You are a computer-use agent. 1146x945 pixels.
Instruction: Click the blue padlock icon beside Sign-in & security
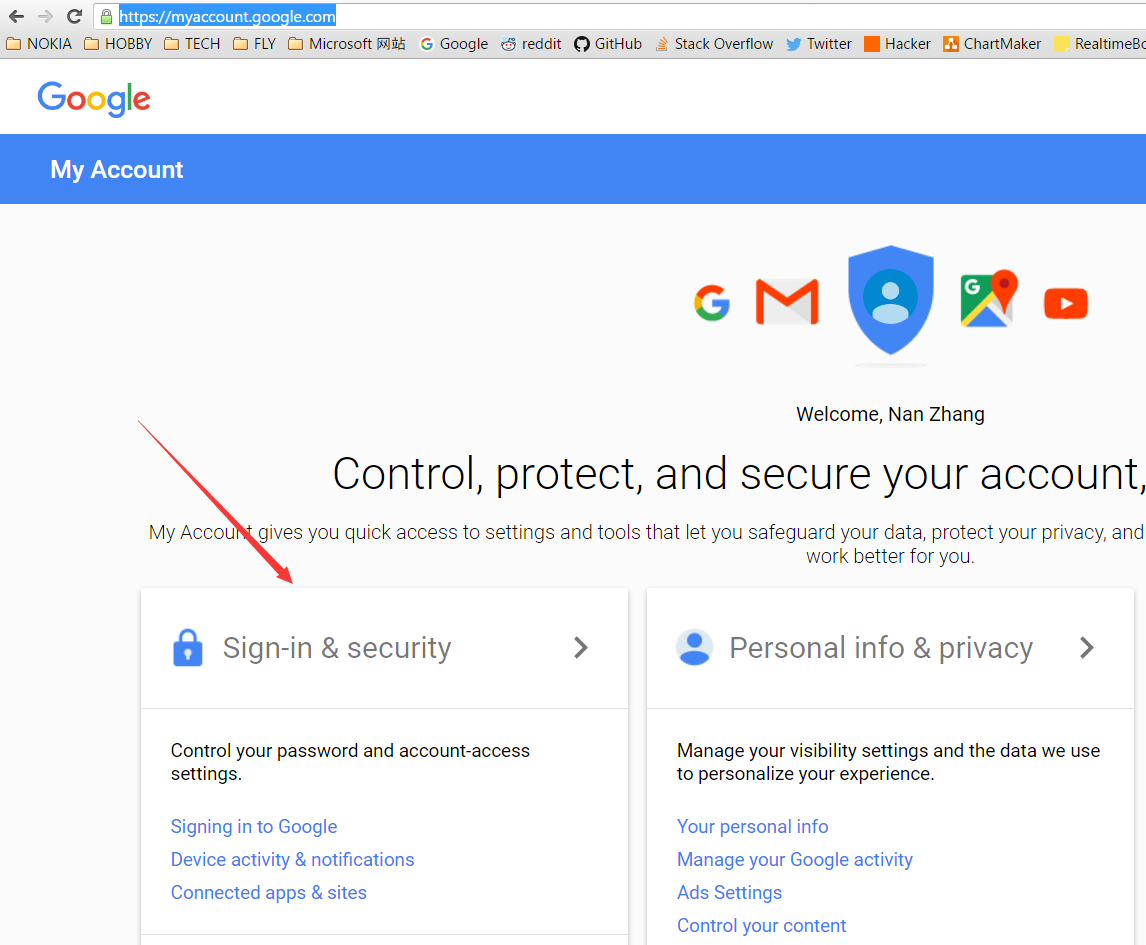188,648
